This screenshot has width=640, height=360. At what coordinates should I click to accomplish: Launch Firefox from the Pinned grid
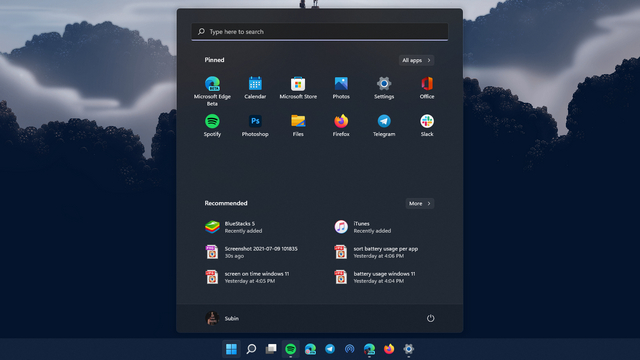coord(341,125)
